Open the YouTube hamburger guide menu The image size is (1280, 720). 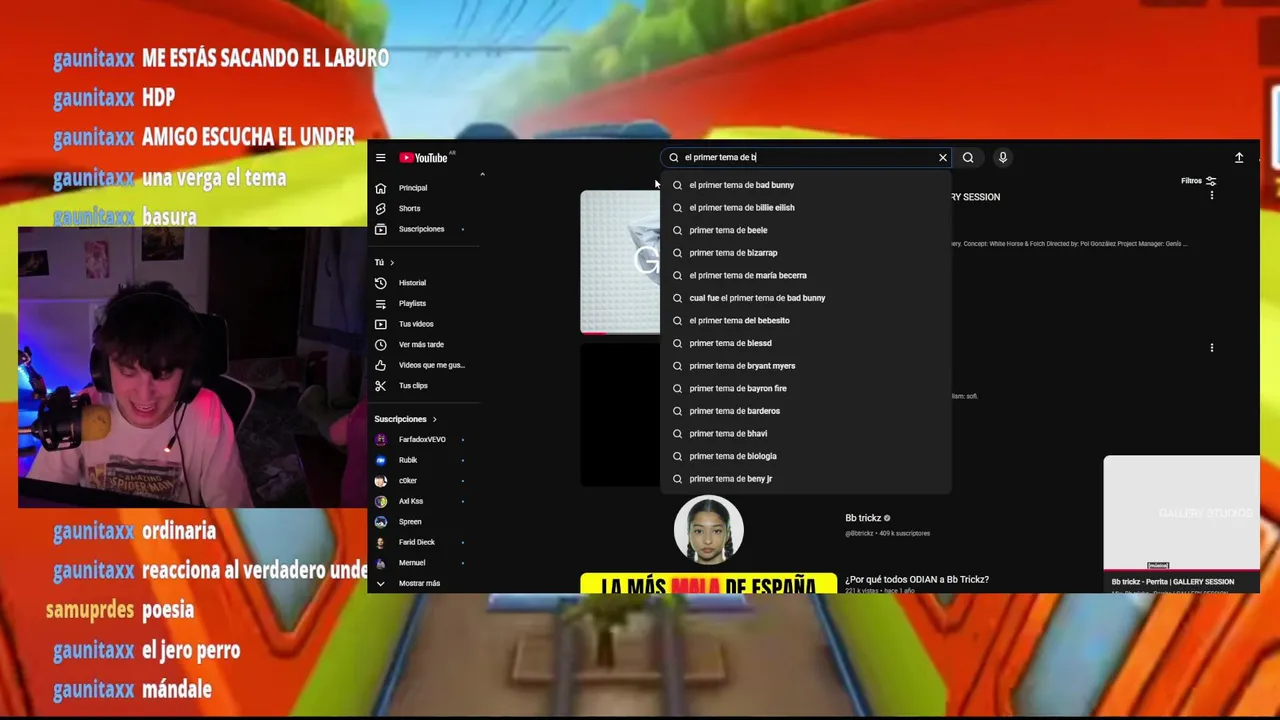(x=380, y=158)
